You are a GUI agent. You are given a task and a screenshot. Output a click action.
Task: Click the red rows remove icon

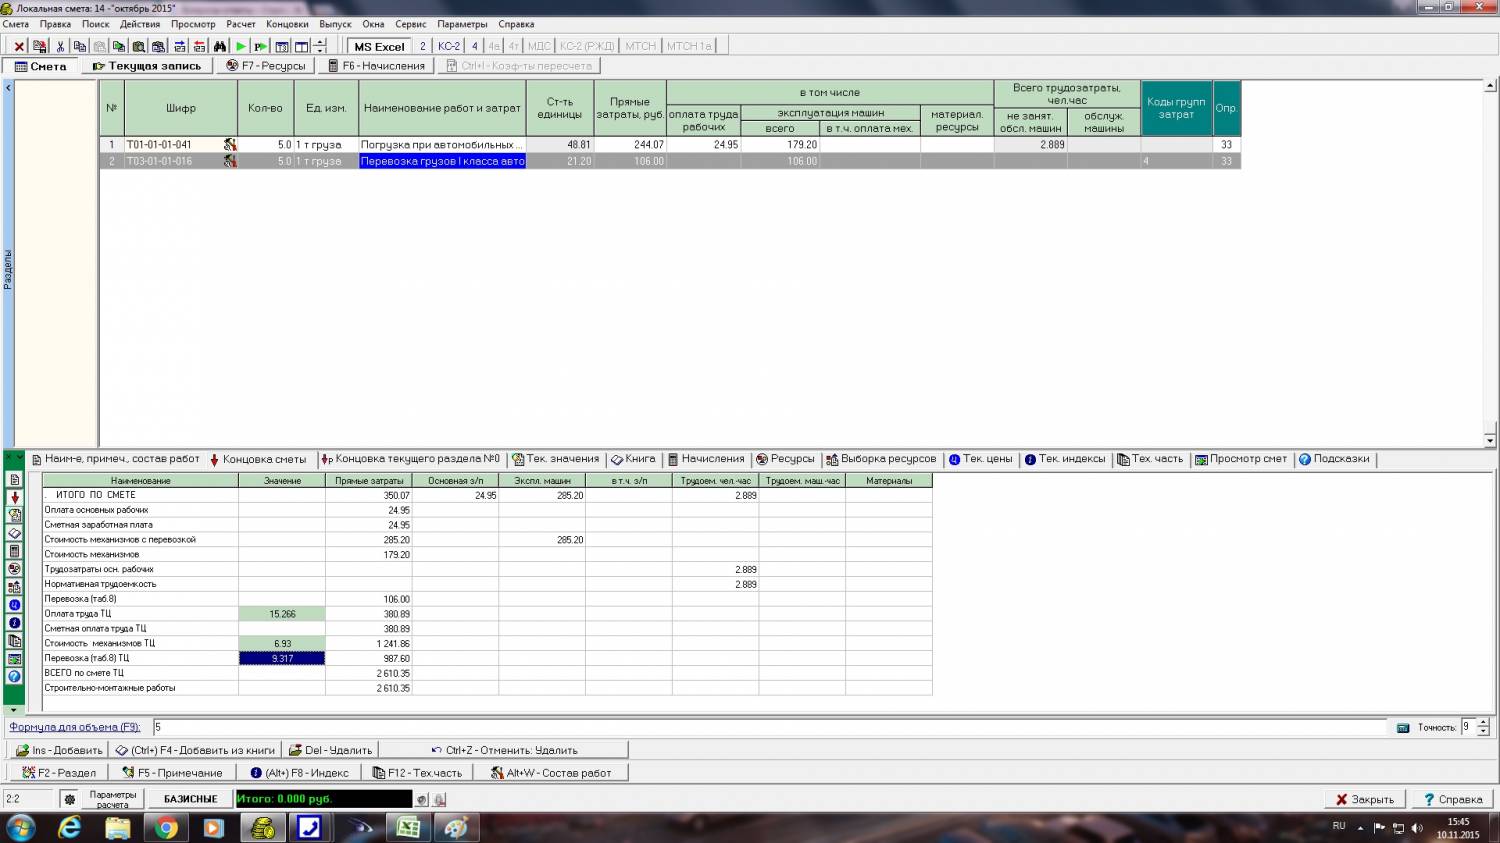click(x=199, y=46)
